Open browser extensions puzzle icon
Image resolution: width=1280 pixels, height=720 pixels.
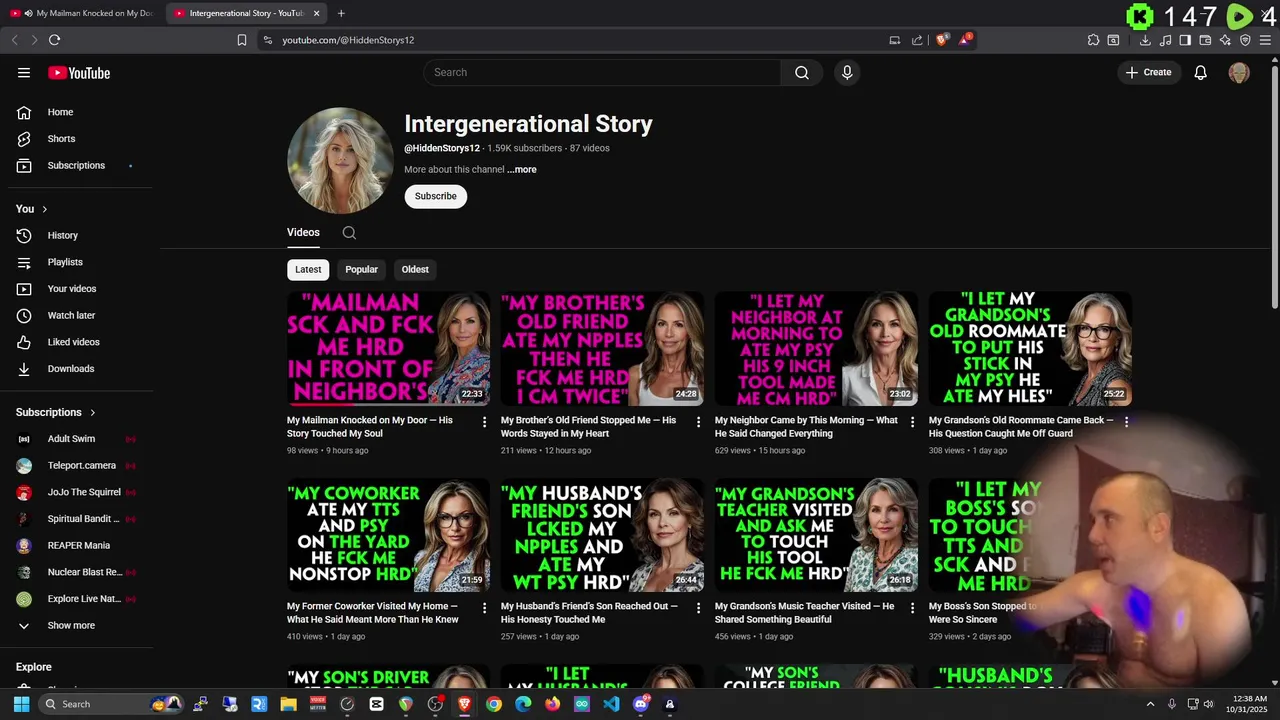tap(1093, 40)
